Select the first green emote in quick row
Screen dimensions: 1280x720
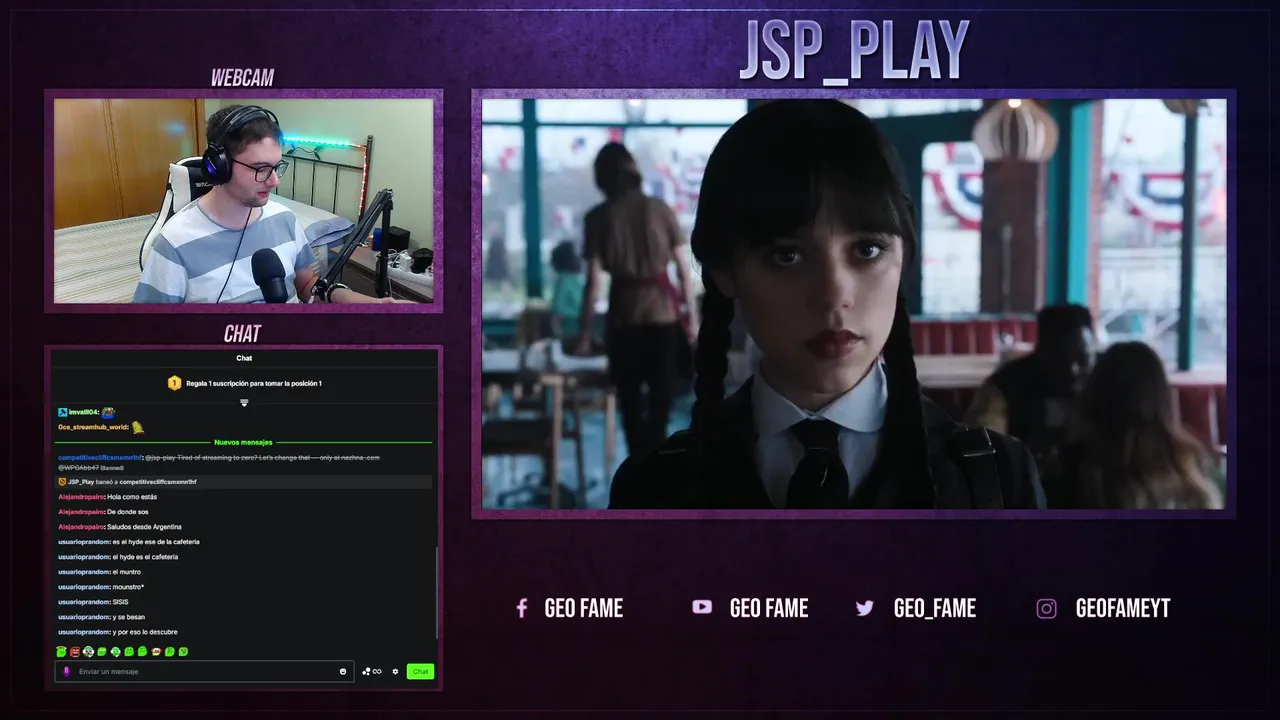tap(61, 652)
